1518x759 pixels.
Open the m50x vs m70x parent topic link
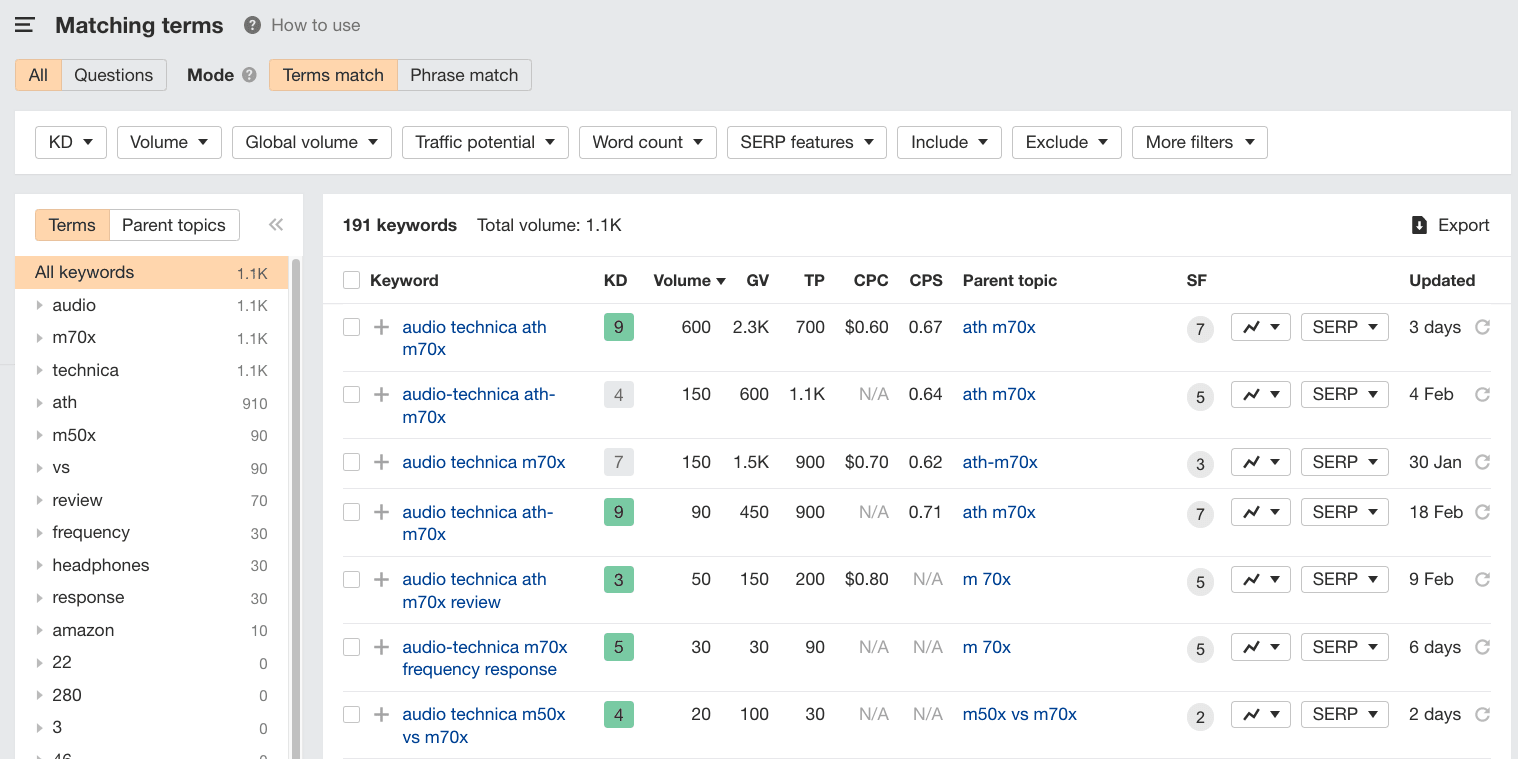coord(1020,714)
